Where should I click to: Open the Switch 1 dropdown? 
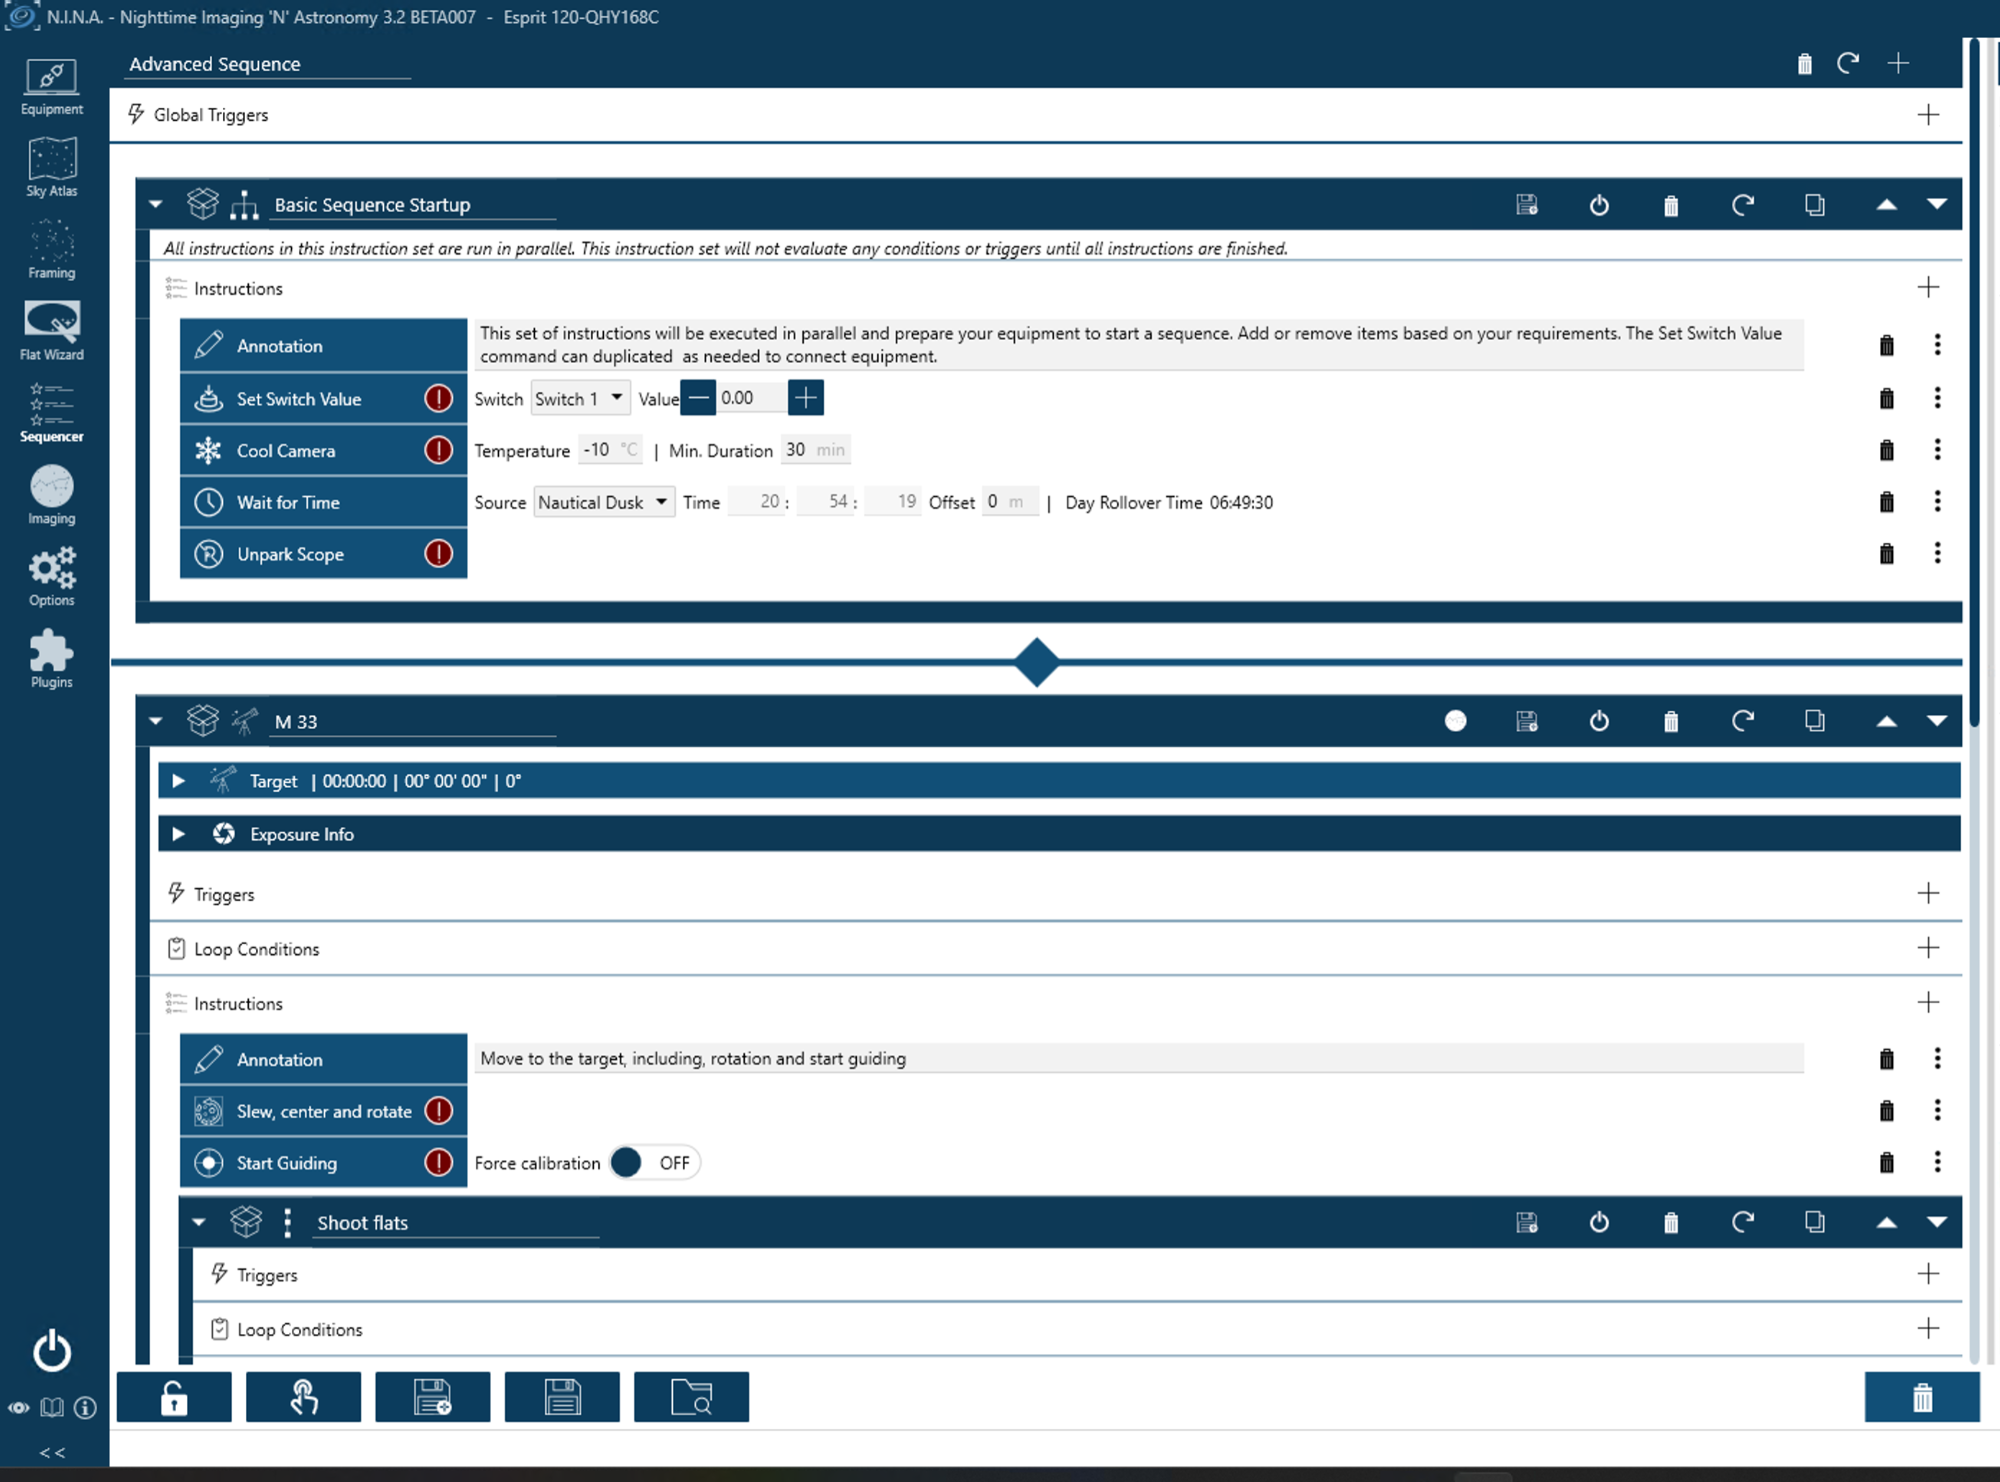coord(580,398)
